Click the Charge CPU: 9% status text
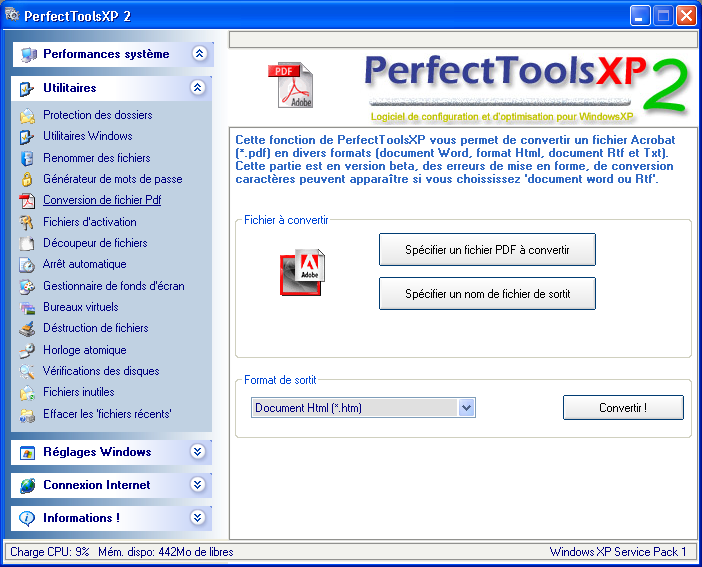Viewport: 702px width, 567px height. coord(50,552)
